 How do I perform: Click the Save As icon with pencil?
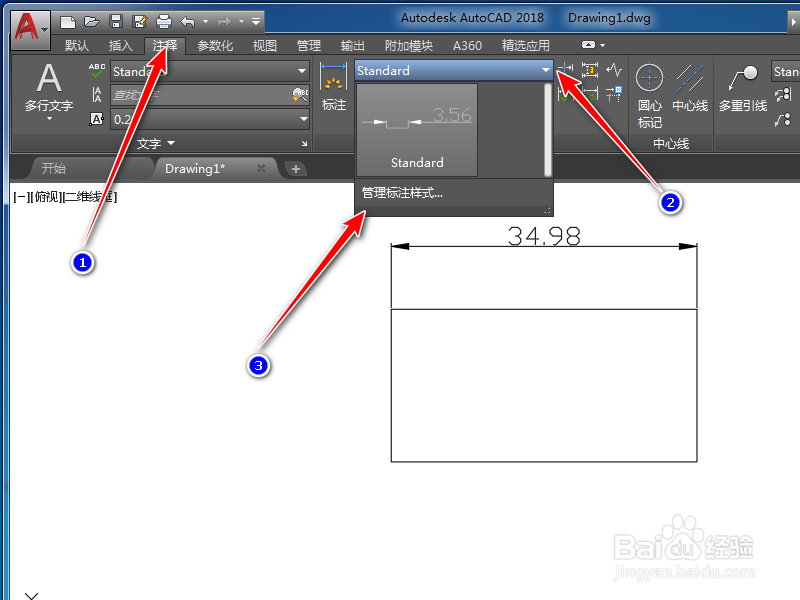[139, 21]
